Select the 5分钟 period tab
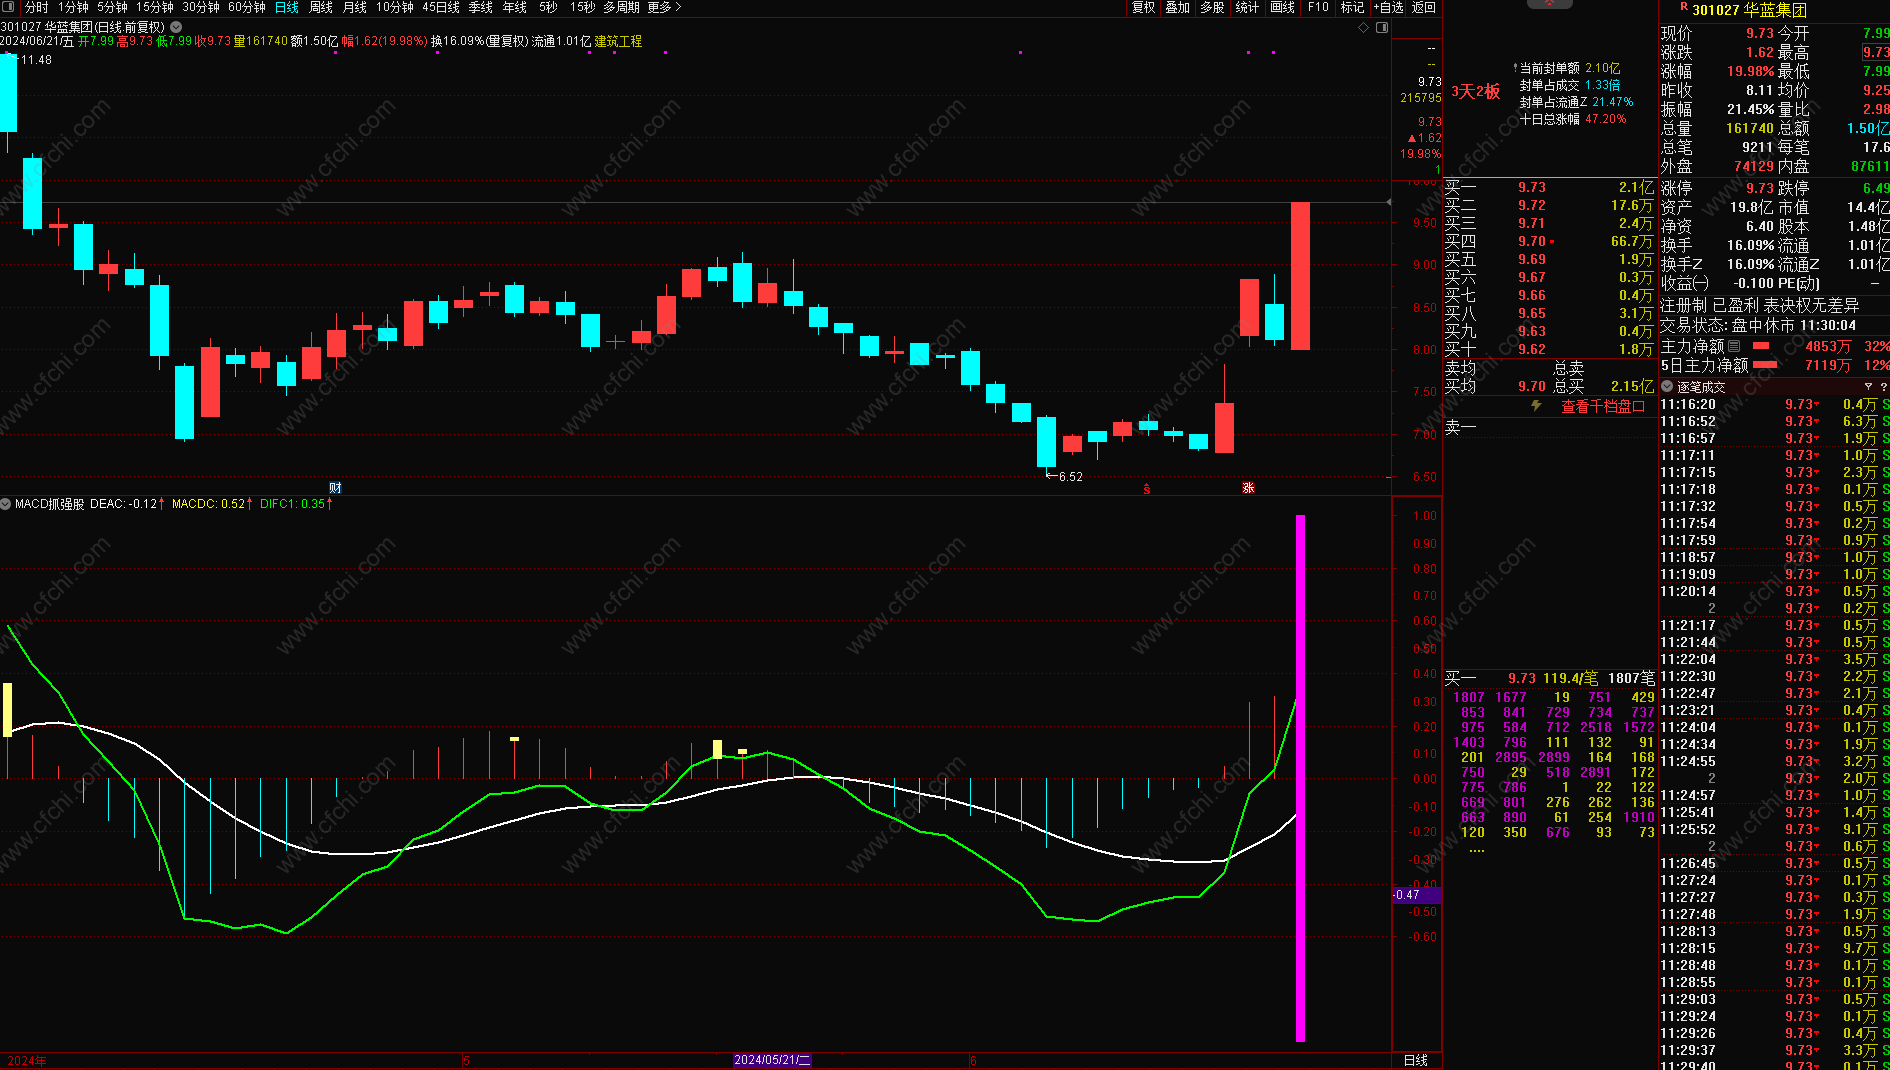1890x1070 pixels. [x=112, y=7]
